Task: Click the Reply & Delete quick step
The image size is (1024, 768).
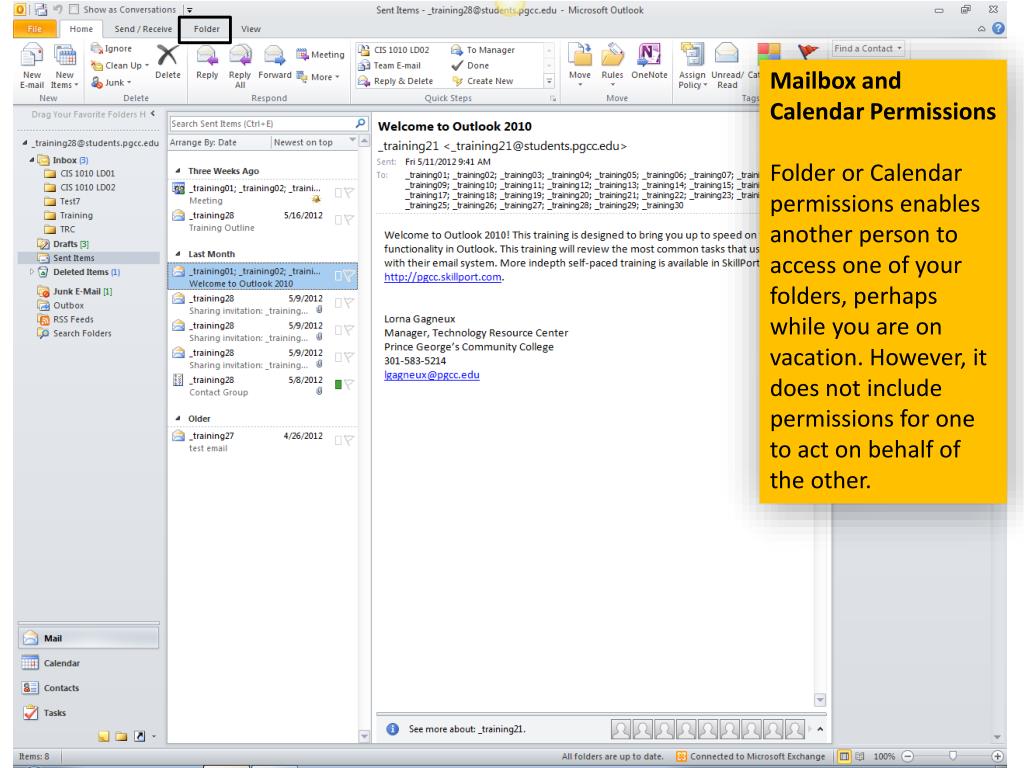Action: point(395,81)
